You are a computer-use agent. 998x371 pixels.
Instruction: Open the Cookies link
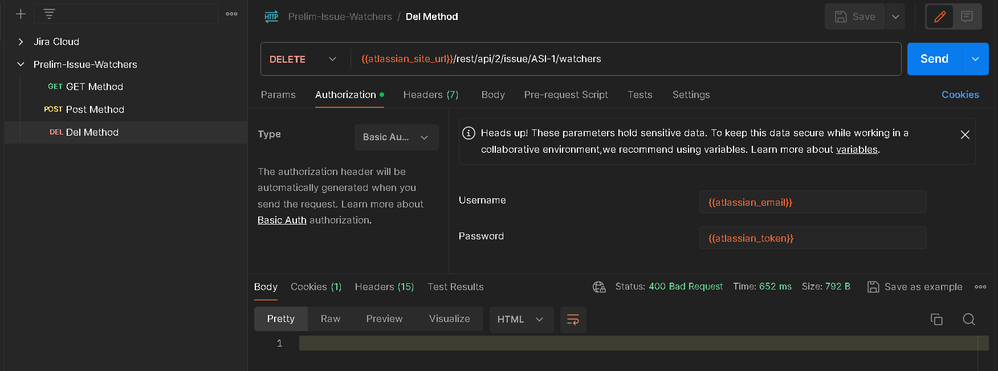(x=960, y=95)
